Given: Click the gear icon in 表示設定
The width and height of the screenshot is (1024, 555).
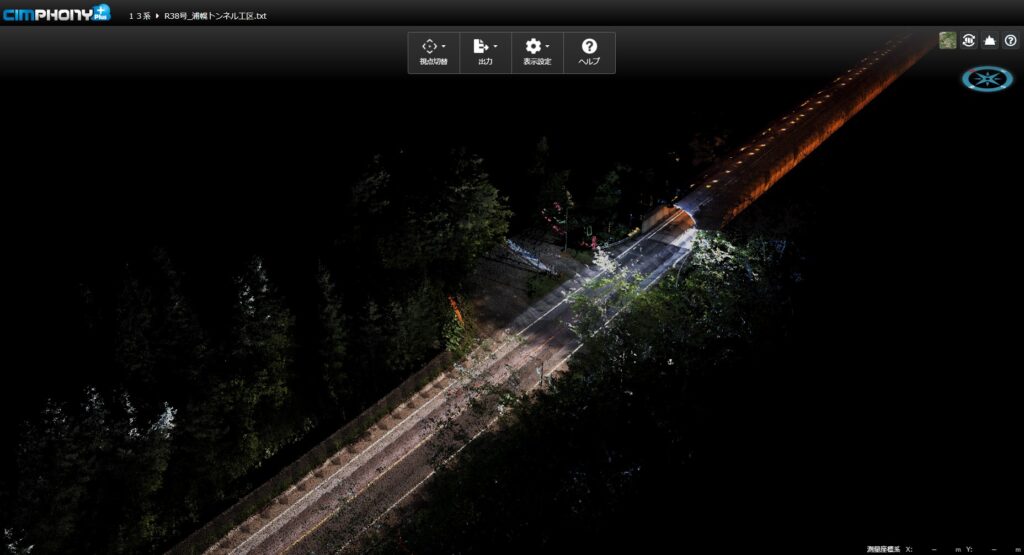Looking at the screenshot, I should point(533,46).
